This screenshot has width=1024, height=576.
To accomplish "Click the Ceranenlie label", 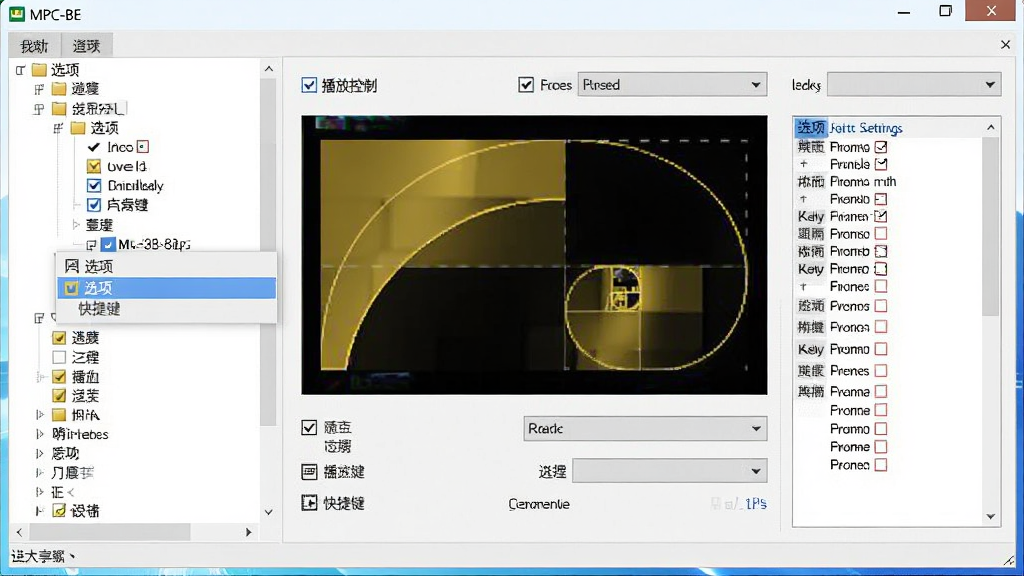I will [x=539, y=504].
